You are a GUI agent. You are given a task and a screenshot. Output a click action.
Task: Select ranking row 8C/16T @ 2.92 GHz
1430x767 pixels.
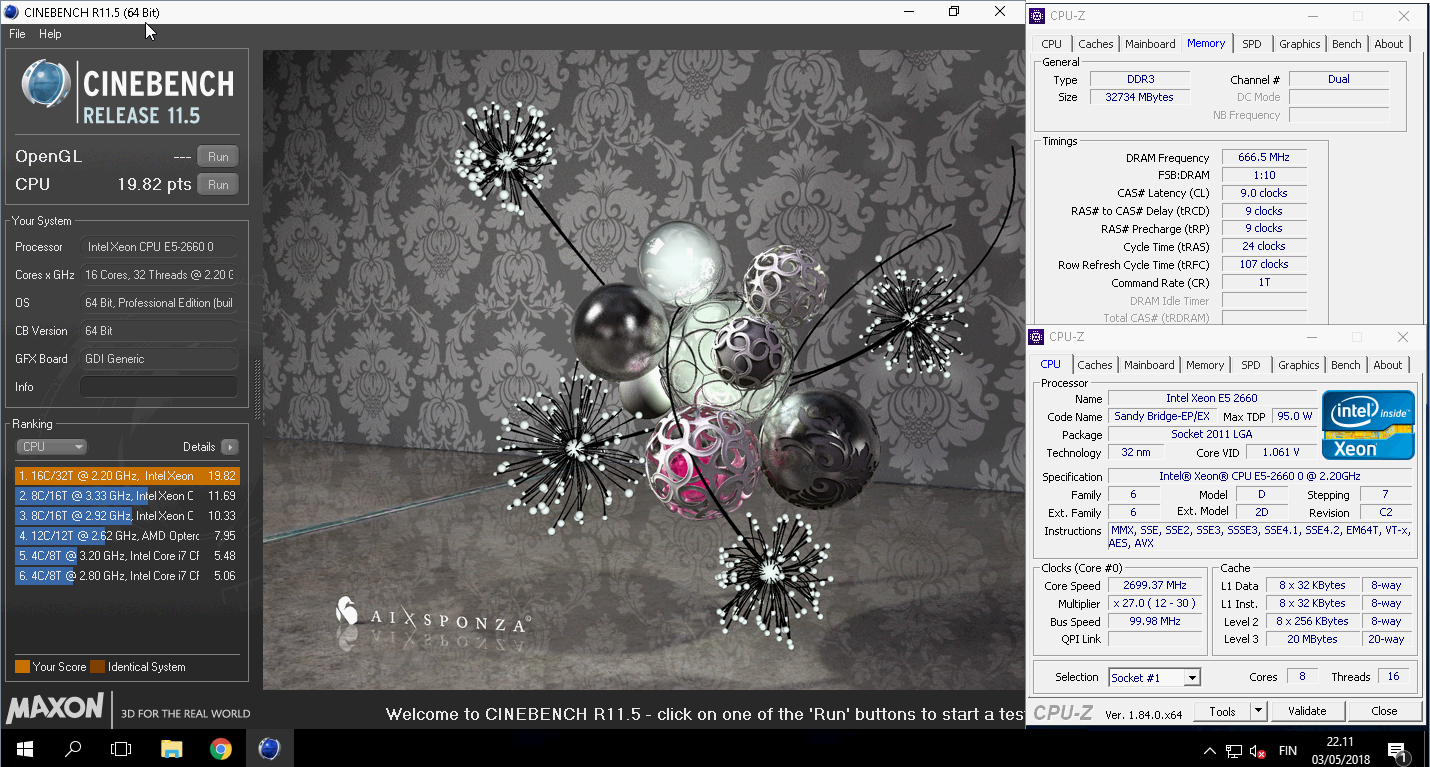(127, 516)
